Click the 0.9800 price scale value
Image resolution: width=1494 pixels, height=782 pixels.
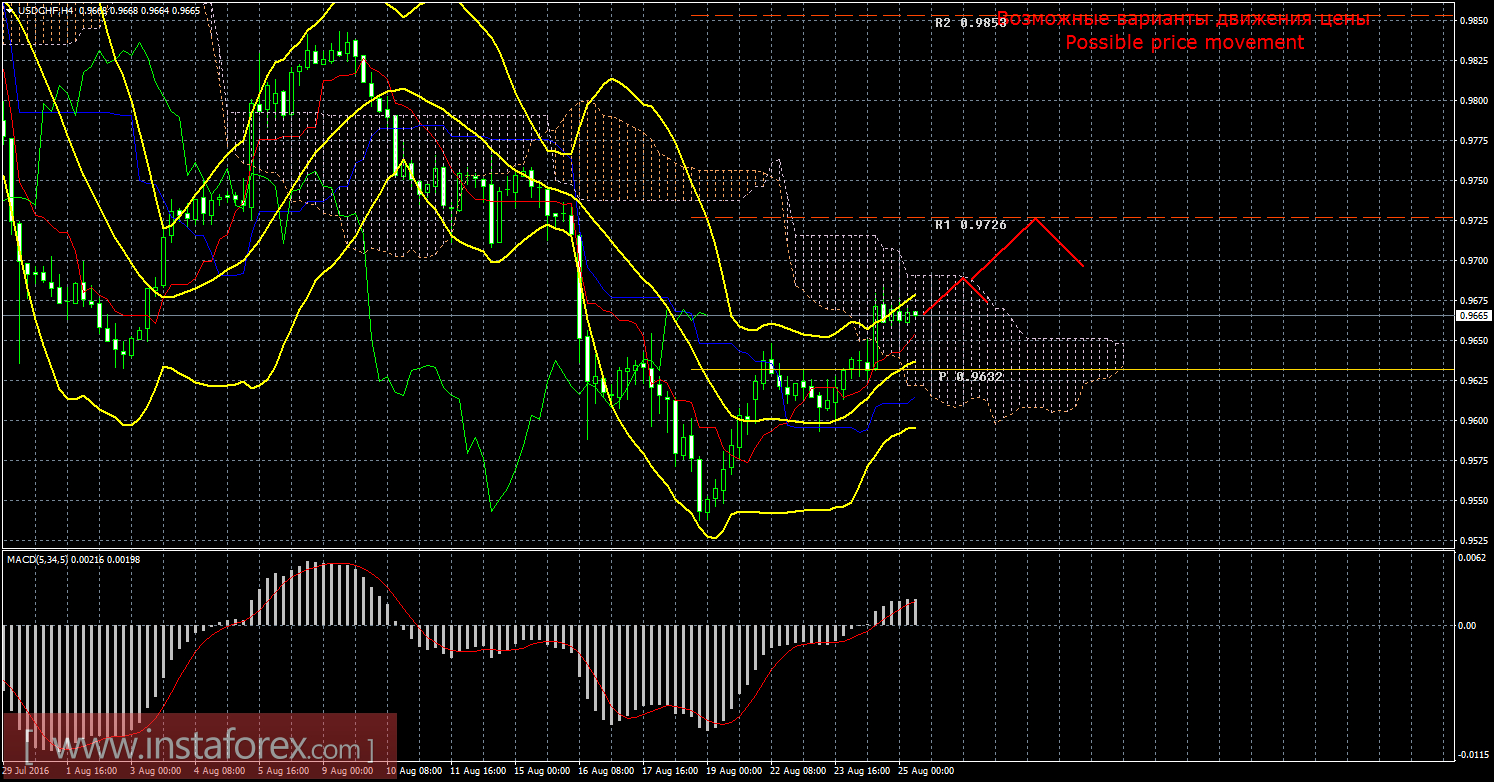coord(1474,100)
